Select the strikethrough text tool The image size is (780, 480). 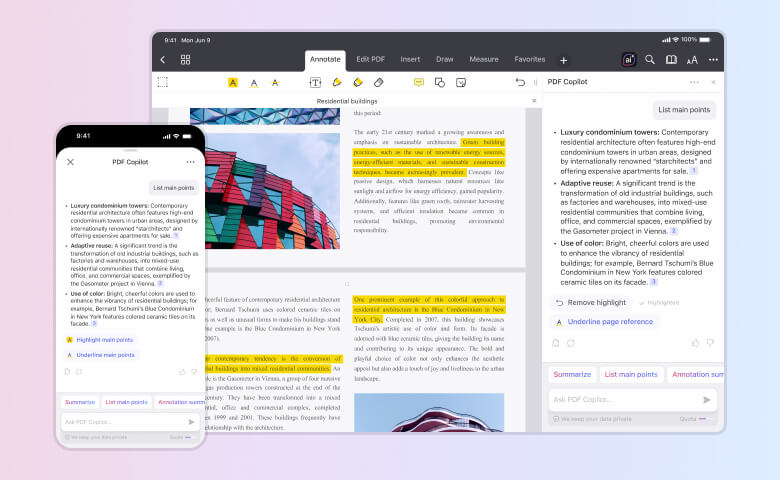[x=275, y=83]
